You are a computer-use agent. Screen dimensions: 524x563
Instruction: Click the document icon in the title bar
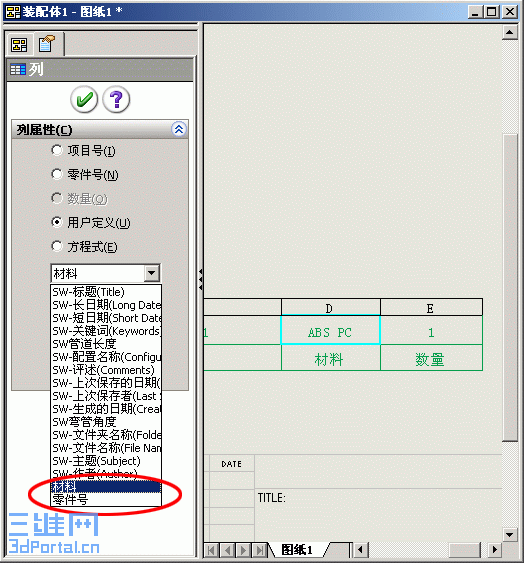coord(13,12)
